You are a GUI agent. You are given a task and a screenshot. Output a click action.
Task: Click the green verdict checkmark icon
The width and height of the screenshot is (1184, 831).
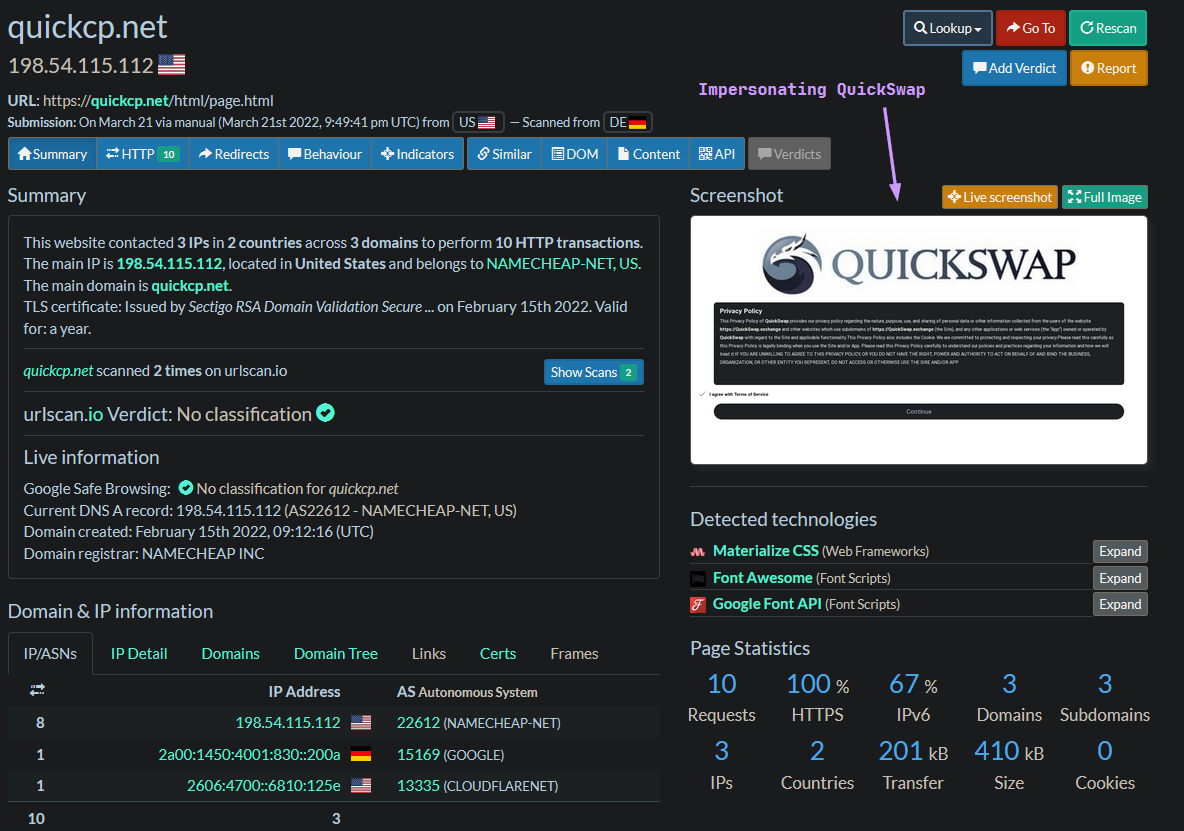coord(325,413)
